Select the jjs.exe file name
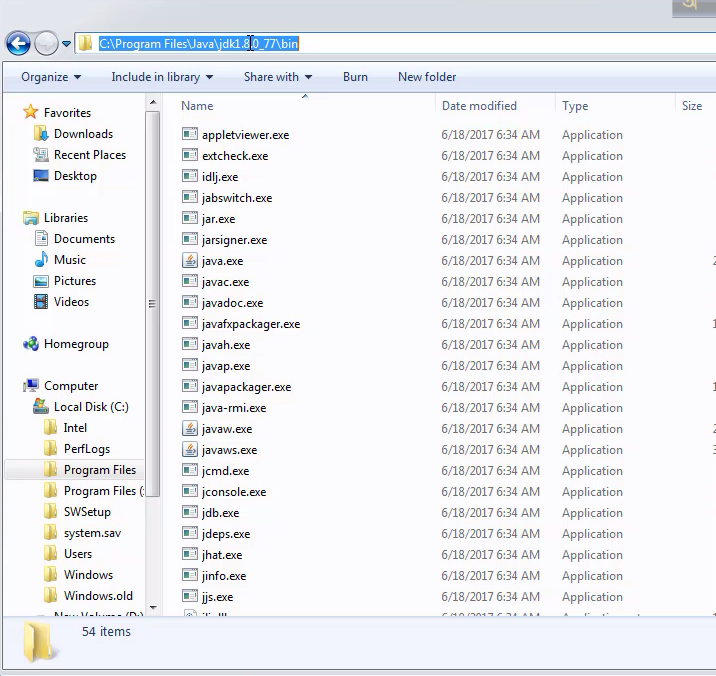 pos(217,597)
